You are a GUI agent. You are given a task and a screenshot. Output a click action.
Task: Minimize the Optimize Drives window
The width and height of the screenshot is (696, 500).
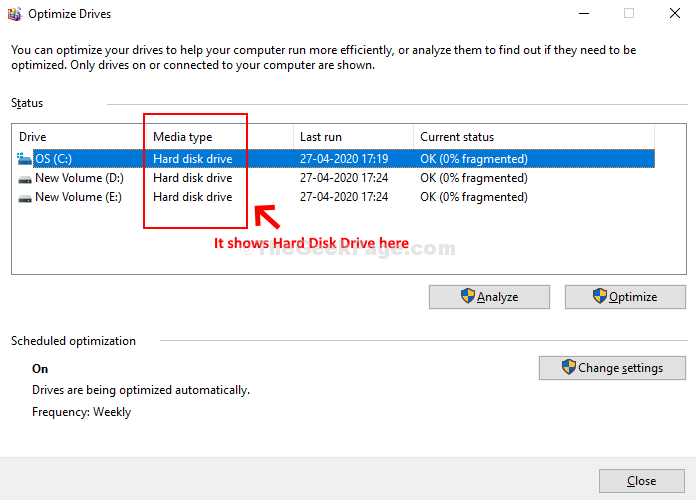click(584, 13)
